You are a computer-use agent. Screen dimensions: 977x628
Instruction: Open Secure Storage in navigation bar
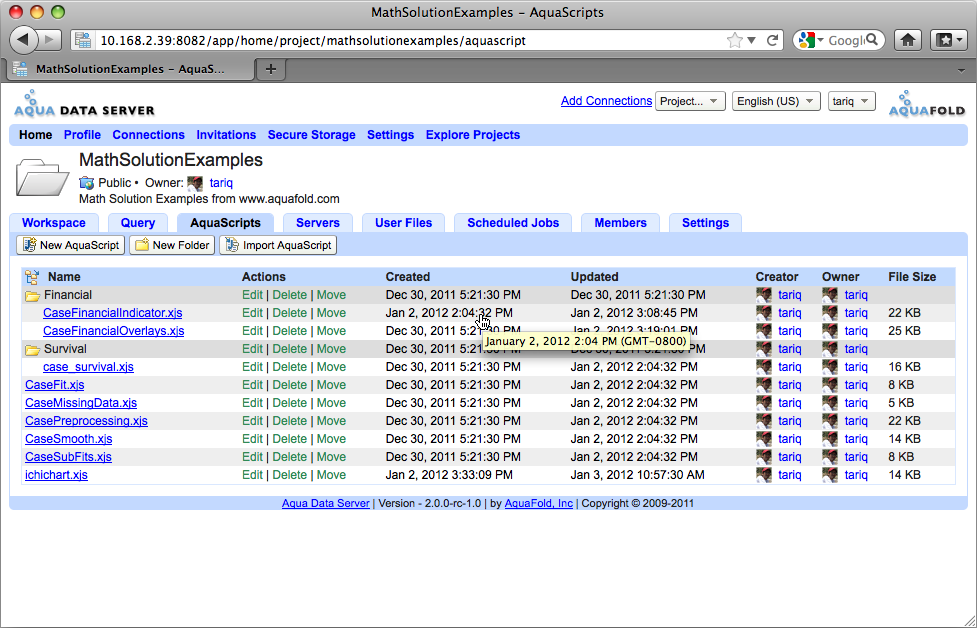click(312, 135)
